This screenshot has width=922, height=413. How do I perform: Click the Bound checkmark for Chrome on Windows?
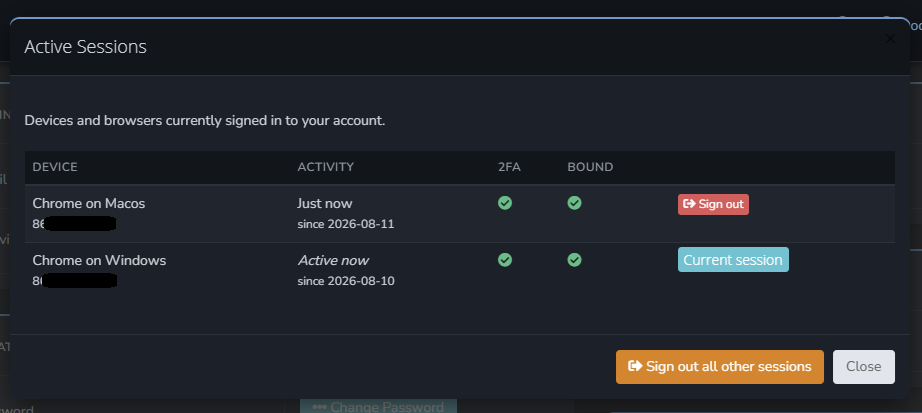pyautogui.click(x=574, y=259)
